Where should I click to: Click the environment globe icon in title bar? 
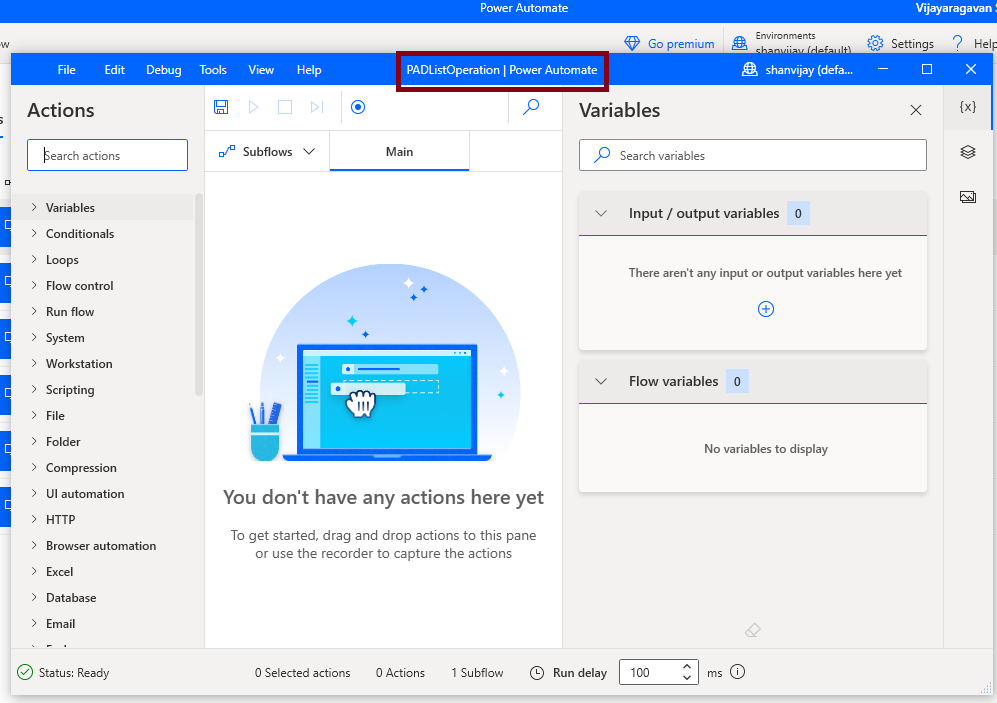(750, 69)
